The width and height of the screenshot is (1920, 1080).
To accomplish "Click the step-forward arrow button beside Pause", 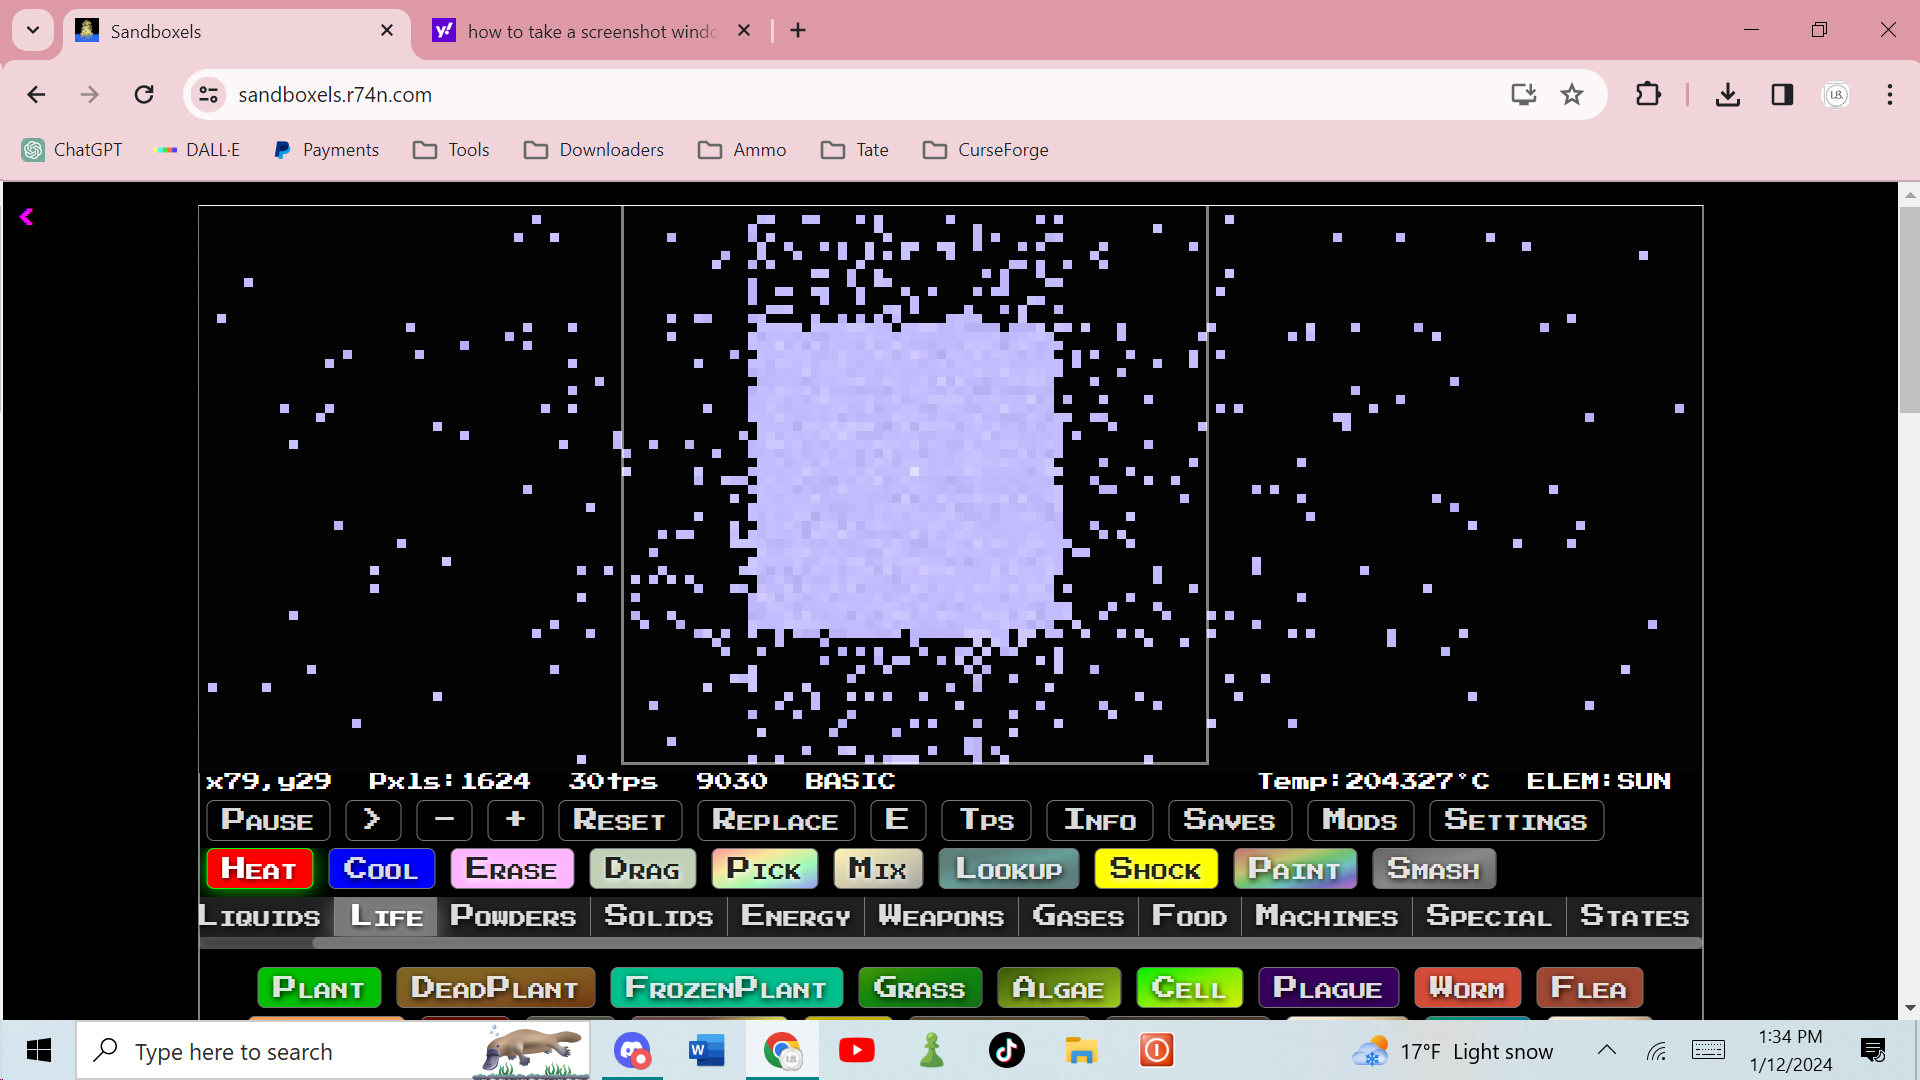I will [372, 820].
